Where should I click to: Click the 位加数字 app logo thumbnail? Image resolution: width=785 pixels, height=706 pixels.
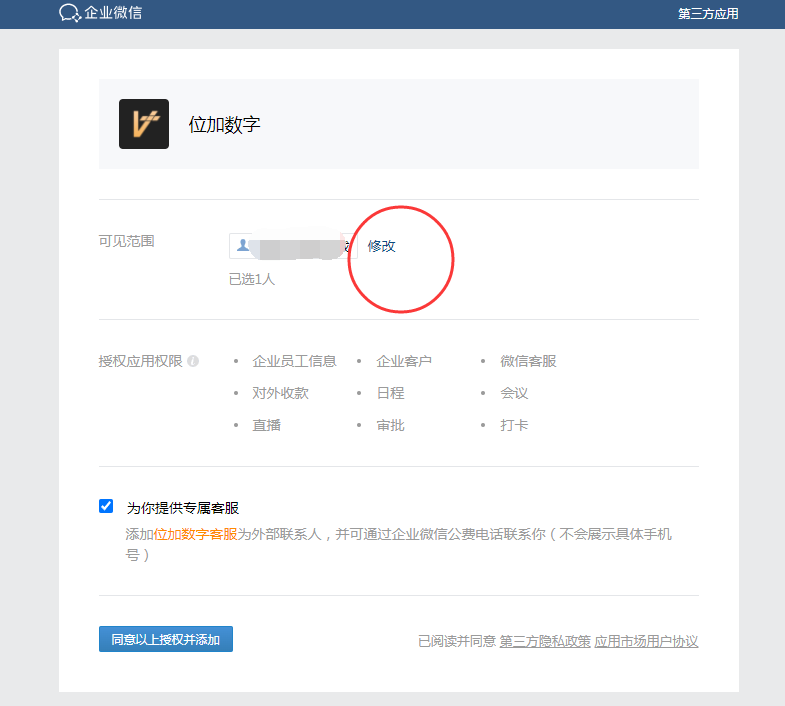(144, 124)
